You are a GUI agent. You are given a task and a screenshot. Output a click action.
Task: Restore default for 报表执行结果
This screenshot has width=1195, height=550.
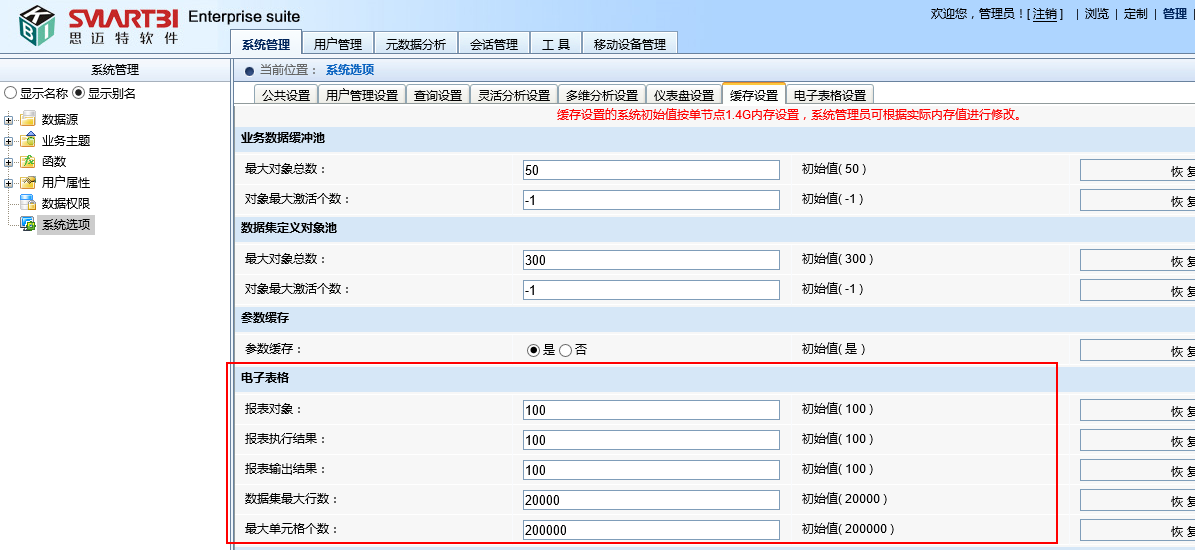click(1137, 440)
